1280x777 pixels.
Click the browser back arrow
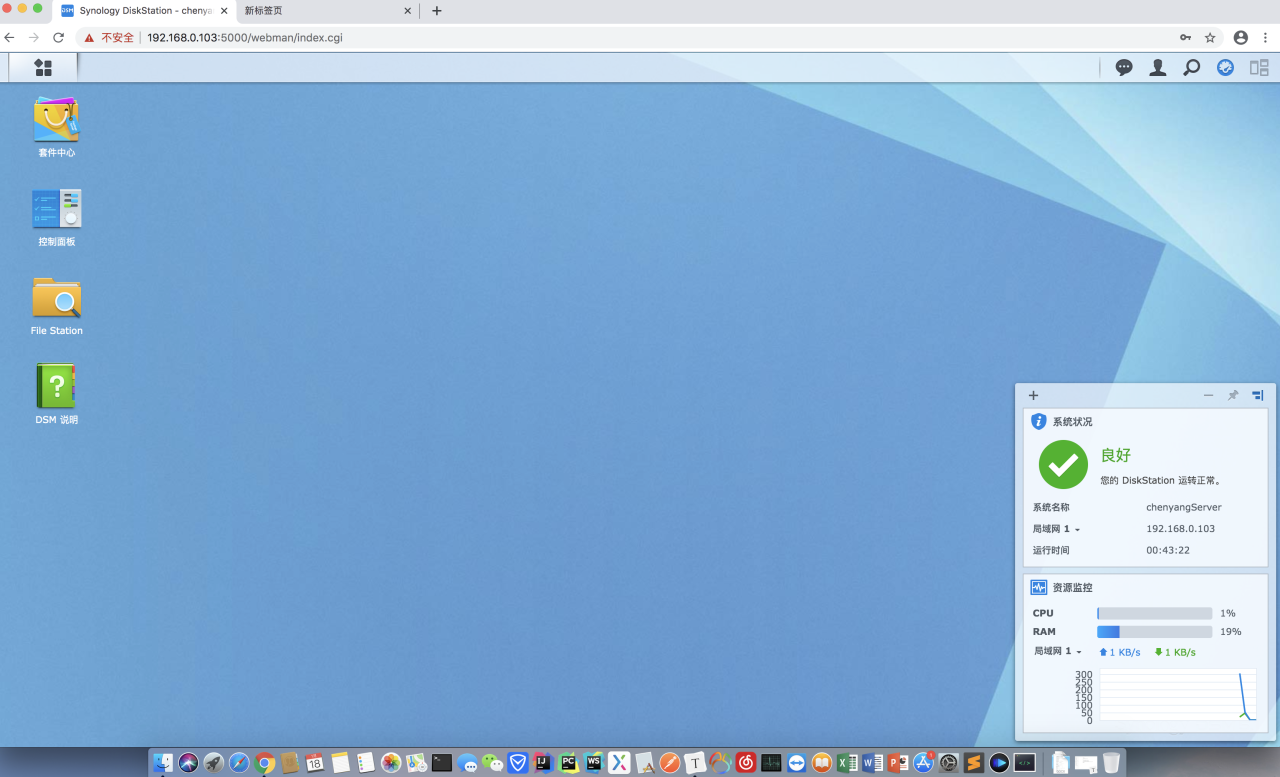[x=10, y=38]
